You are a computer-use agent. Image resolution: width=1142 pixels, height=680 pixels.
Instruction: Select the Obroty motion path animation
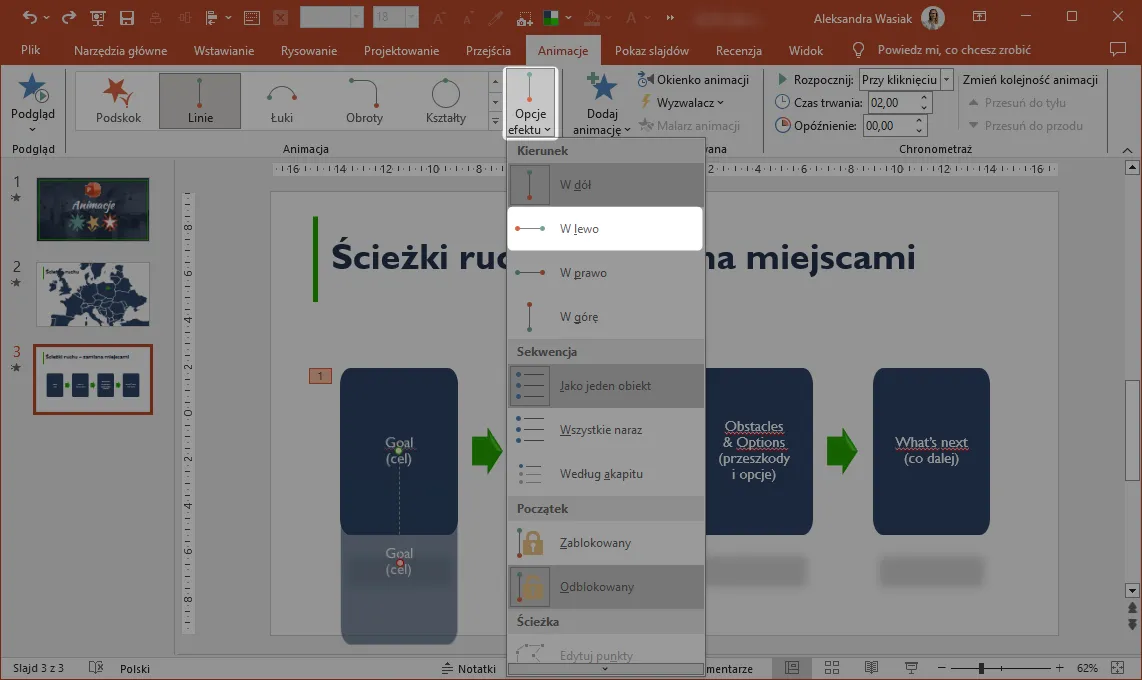[364, 101]
